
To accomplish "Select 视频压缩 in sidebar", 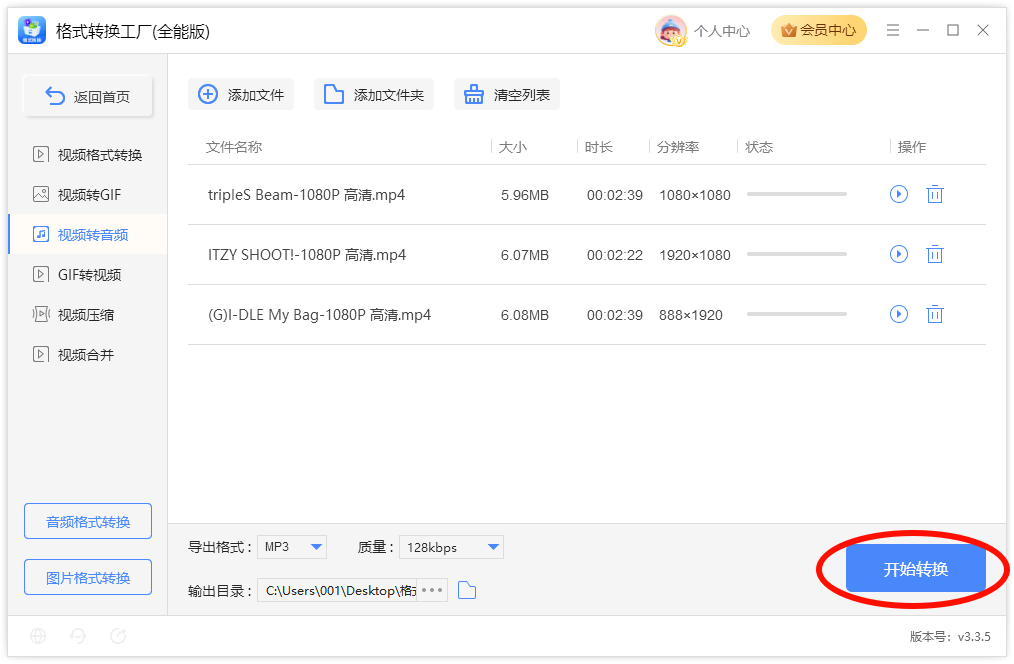I will [x=88, y=315].
